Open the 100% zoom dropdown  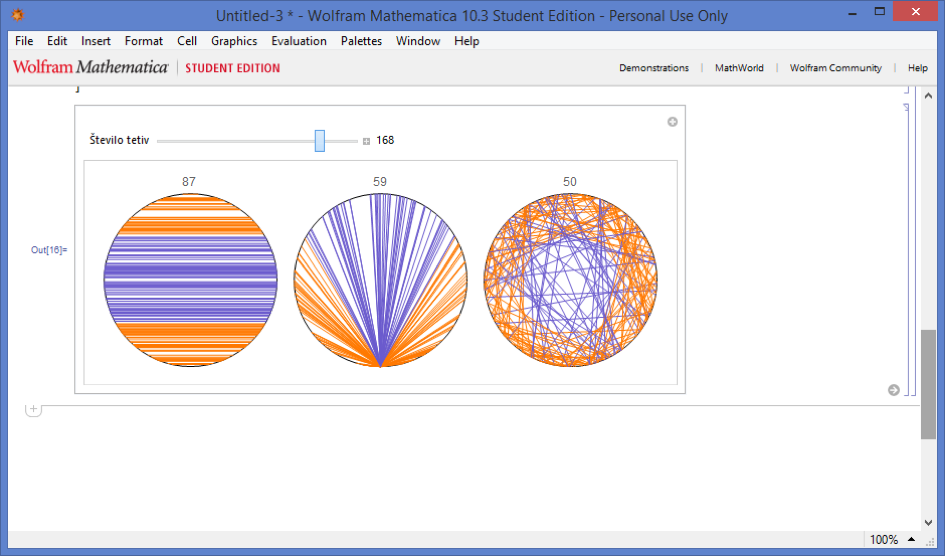[908, 540]
